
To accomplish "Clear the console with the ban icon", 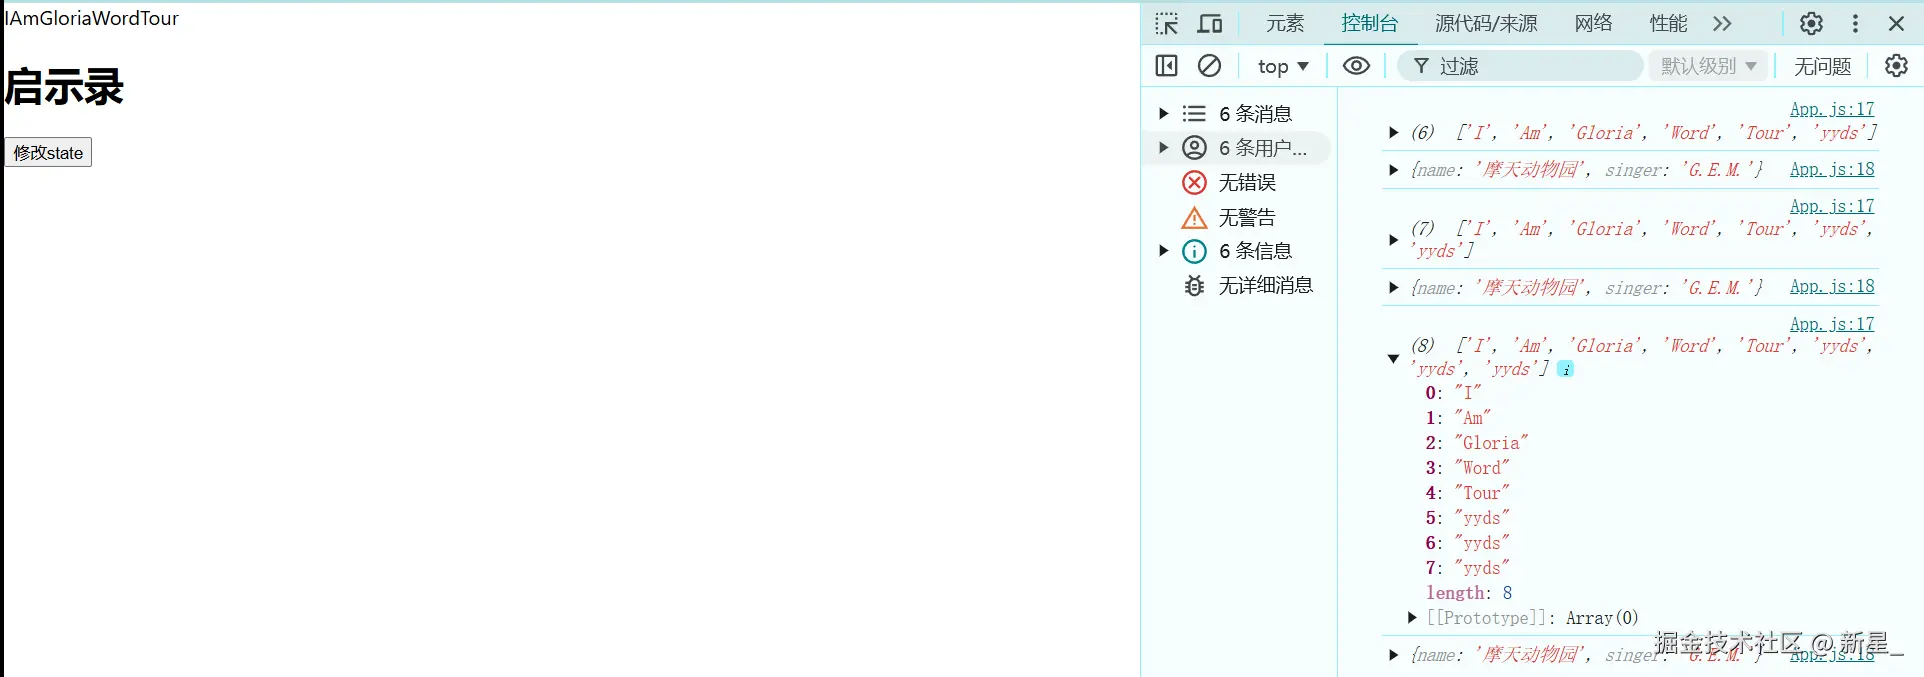I will (x=1209, y=66).
